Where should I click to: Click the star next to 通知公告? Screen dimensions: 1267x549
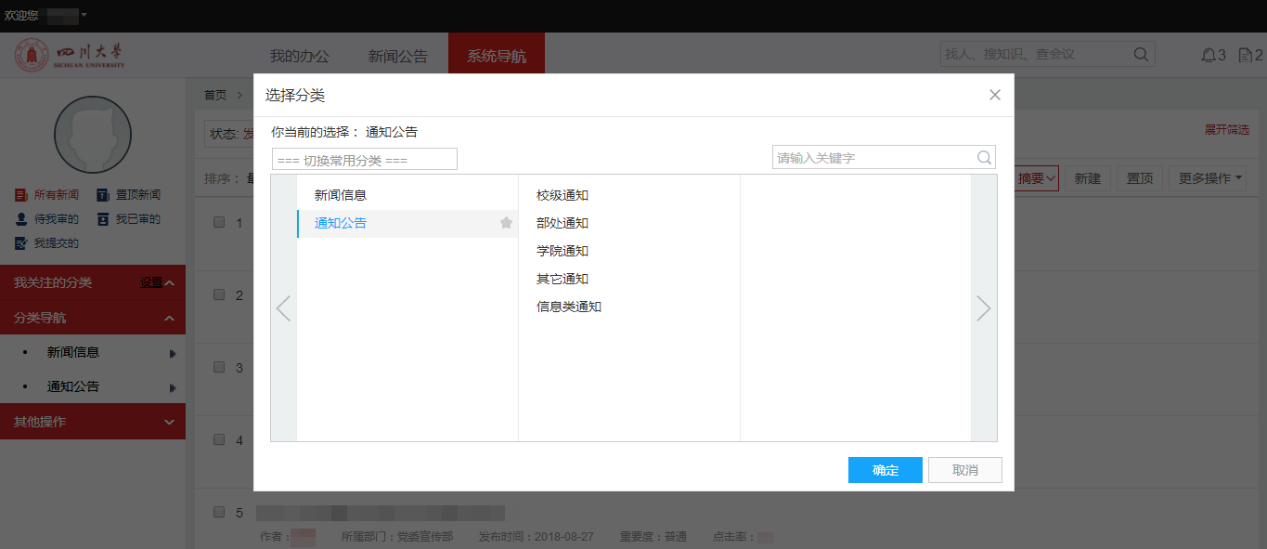pyautogui.click(x=506, y=223)
